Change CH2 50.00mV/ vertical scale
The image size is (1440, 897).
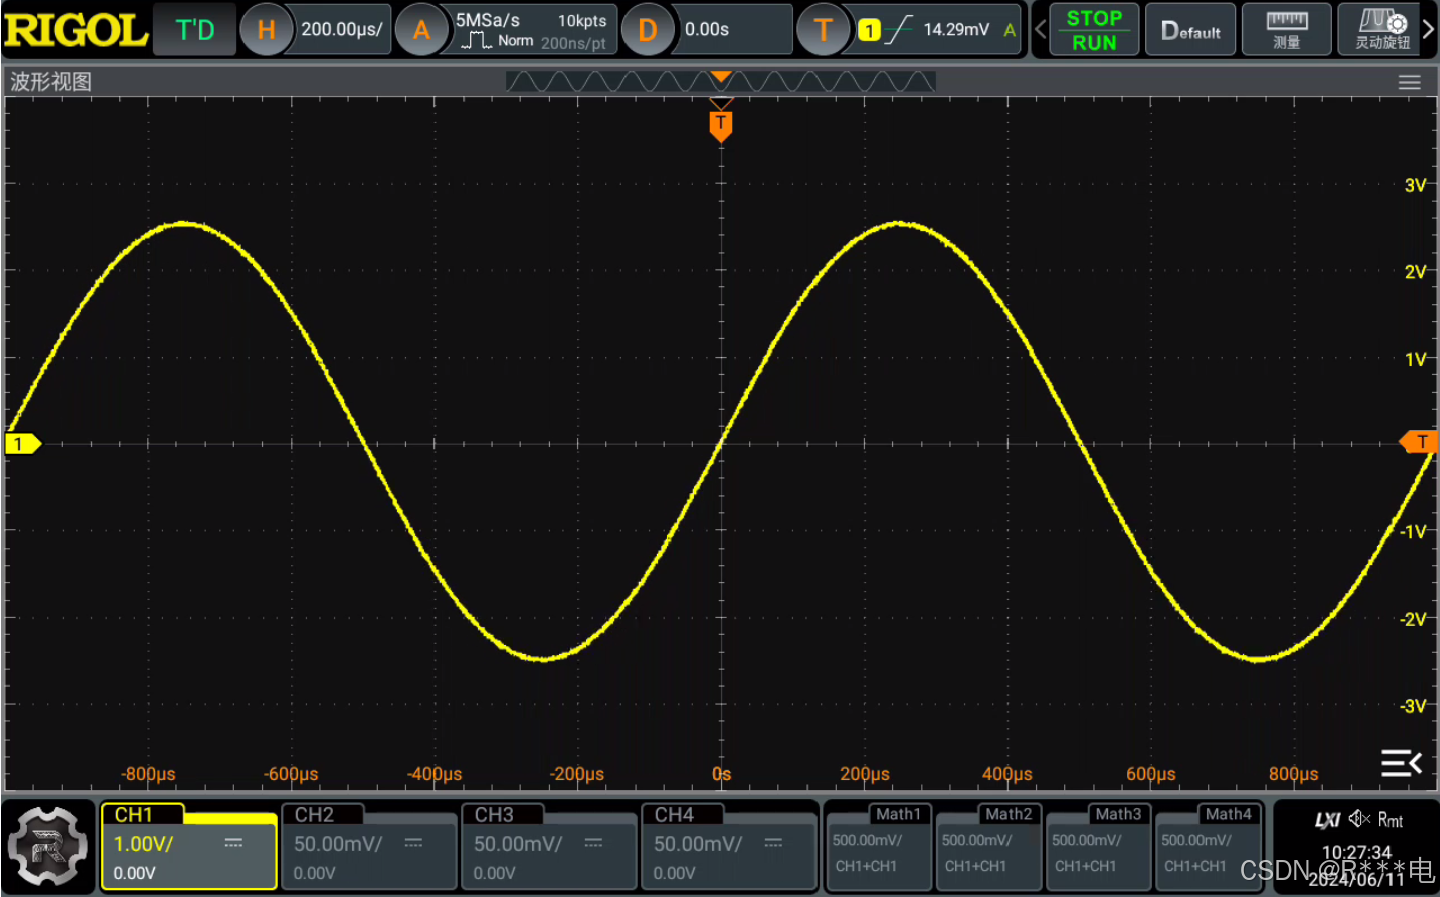[338, 844]
